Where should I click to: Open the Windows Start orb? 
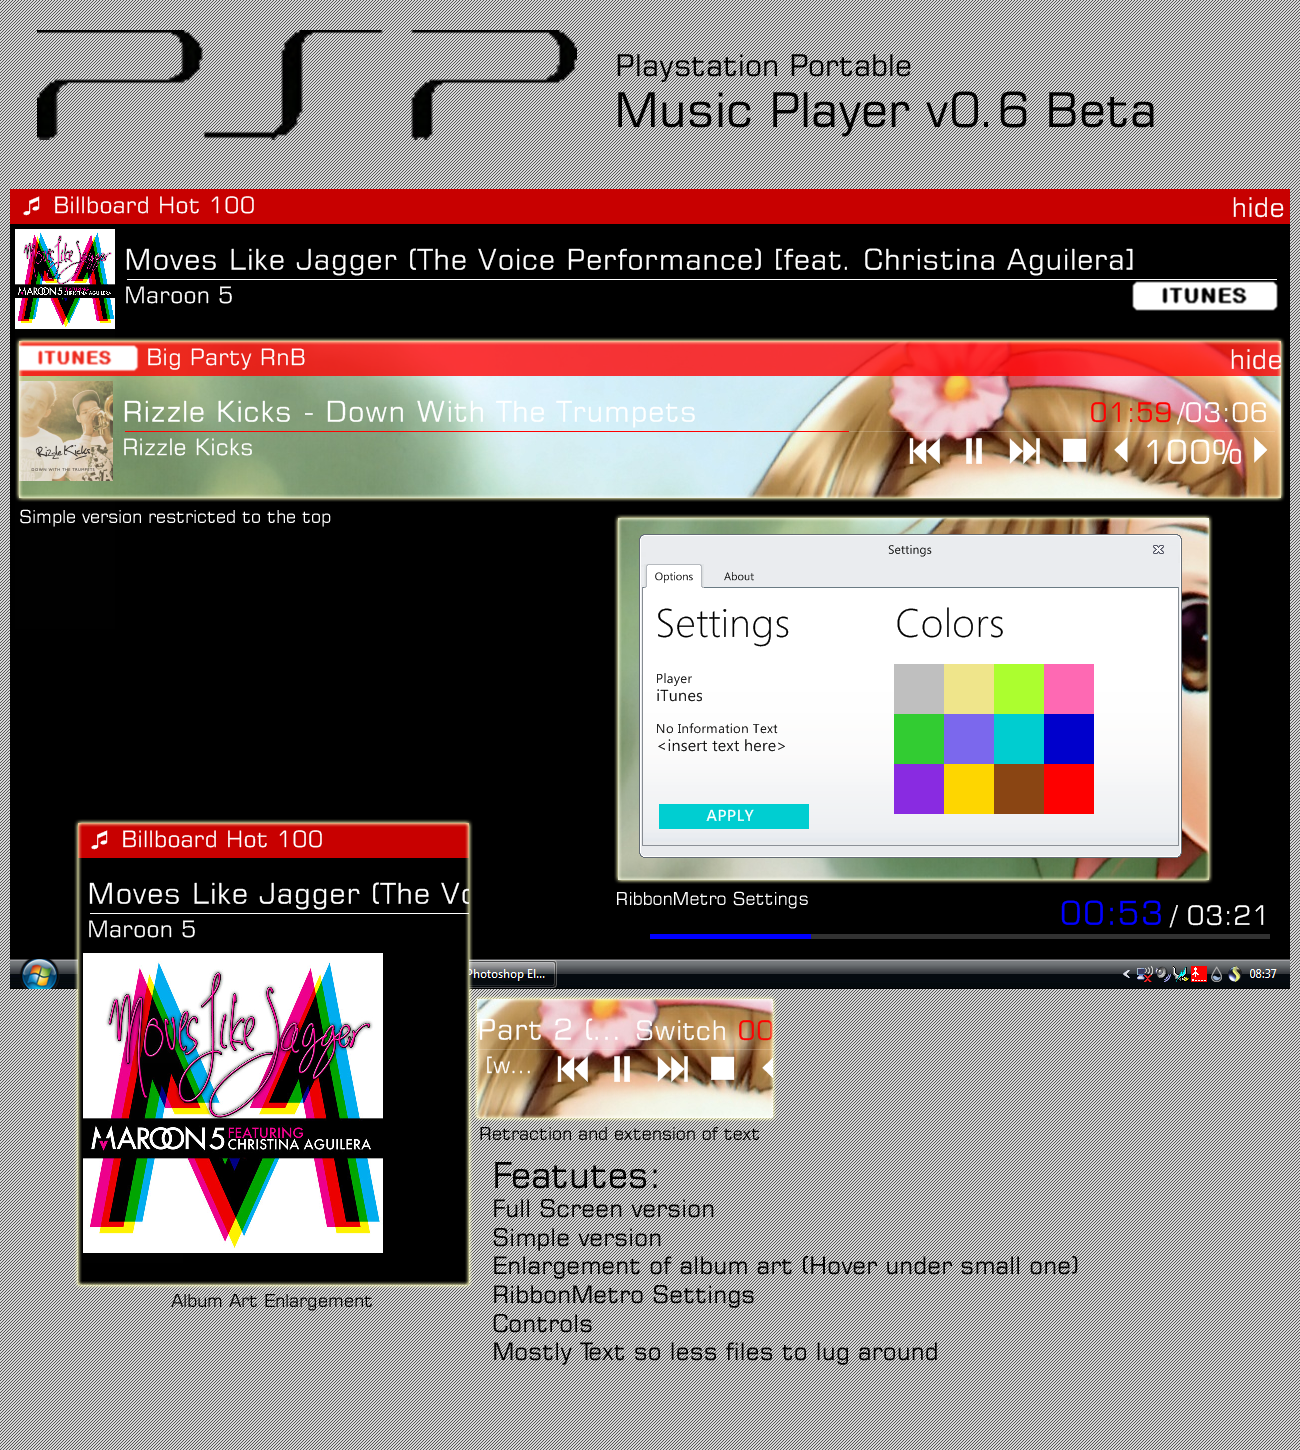point(39,974)
